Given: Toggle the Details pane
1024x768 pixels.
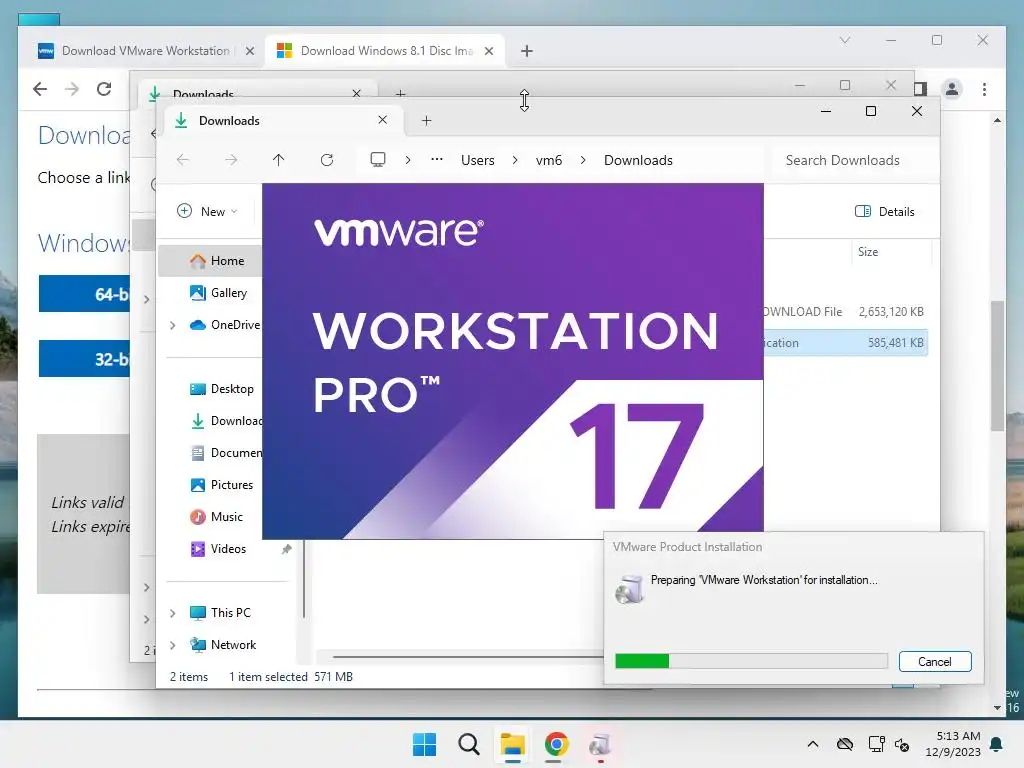Looking at the screenshot, I should tap(884, 212).
